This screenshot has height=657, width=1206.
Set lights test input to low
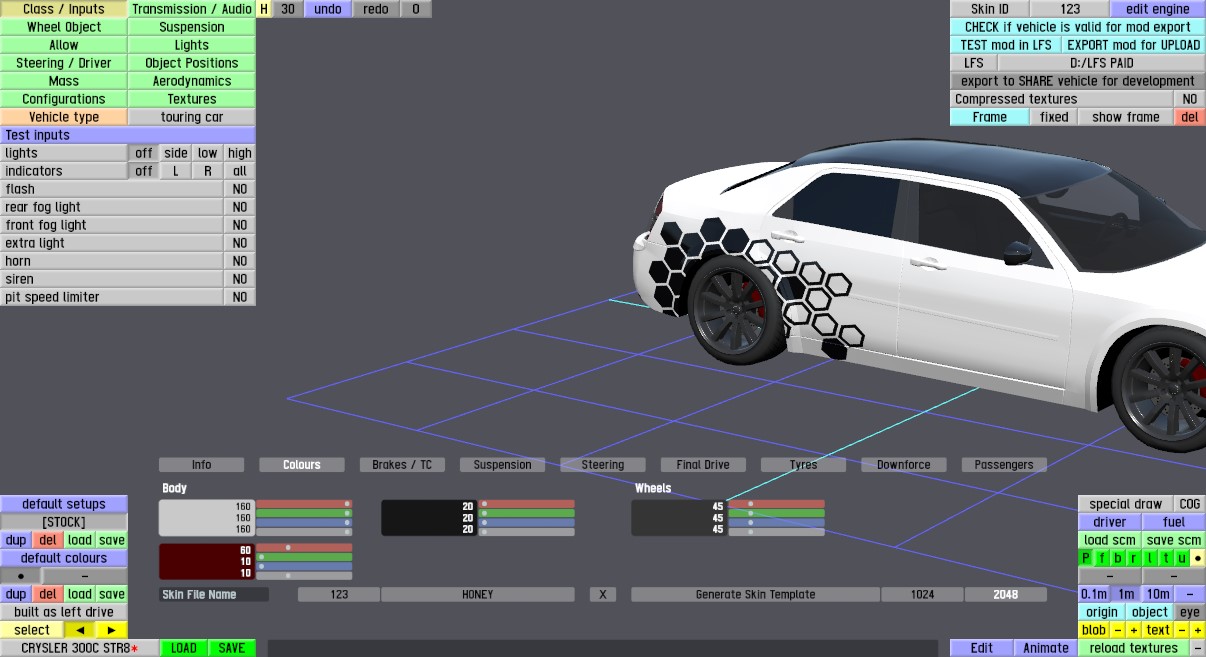208,153
